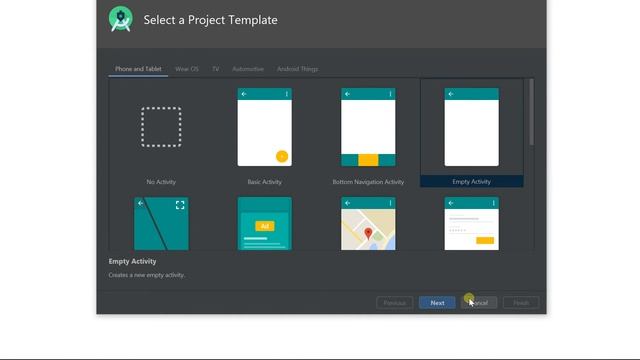Select the Fullscreen Activity template thumbnail
This screenshot has height=360, width=640.
coord(161,224)
